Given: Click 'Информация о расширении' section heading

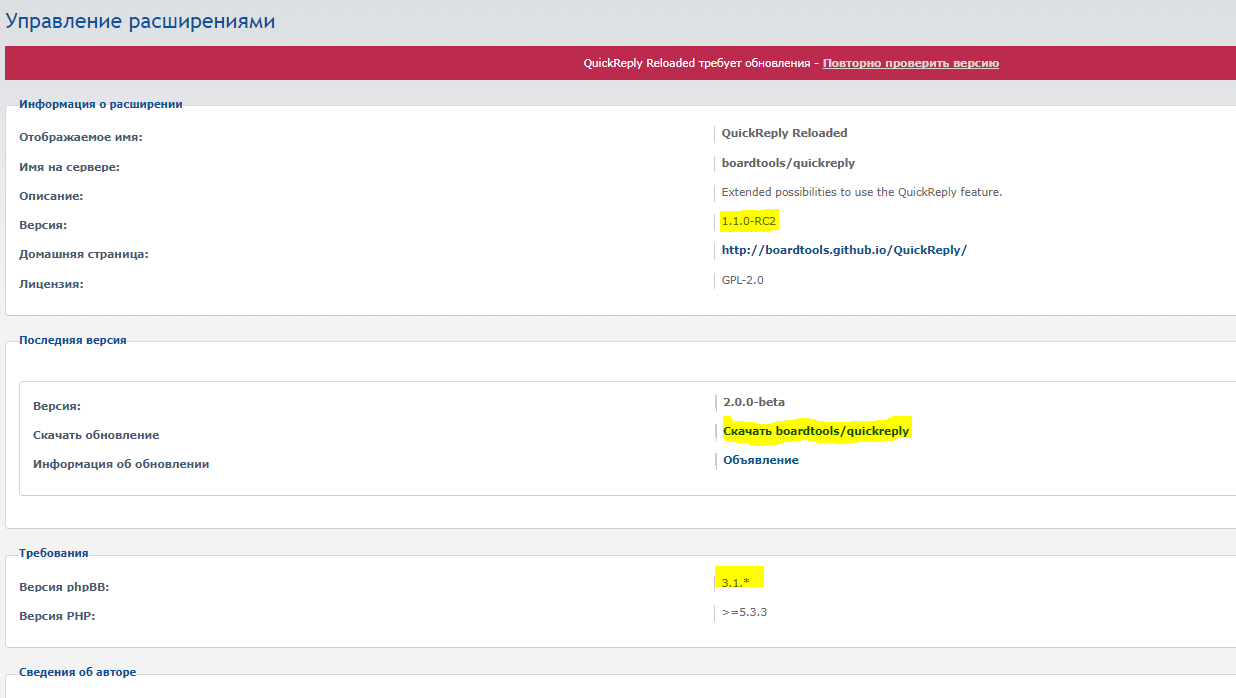Looking at the screenshot, I should [101, 104].
